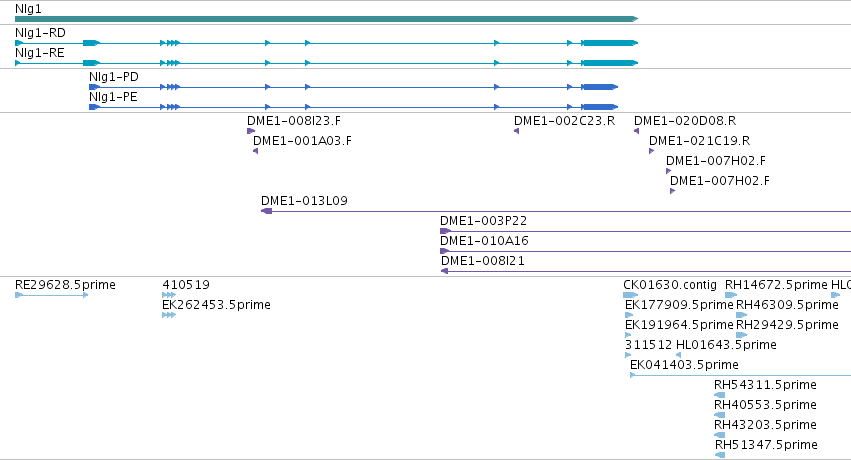Screen dimensions: 851x460
Task: Open EST EK262453.5prime
Action: [x=217, y=304]
